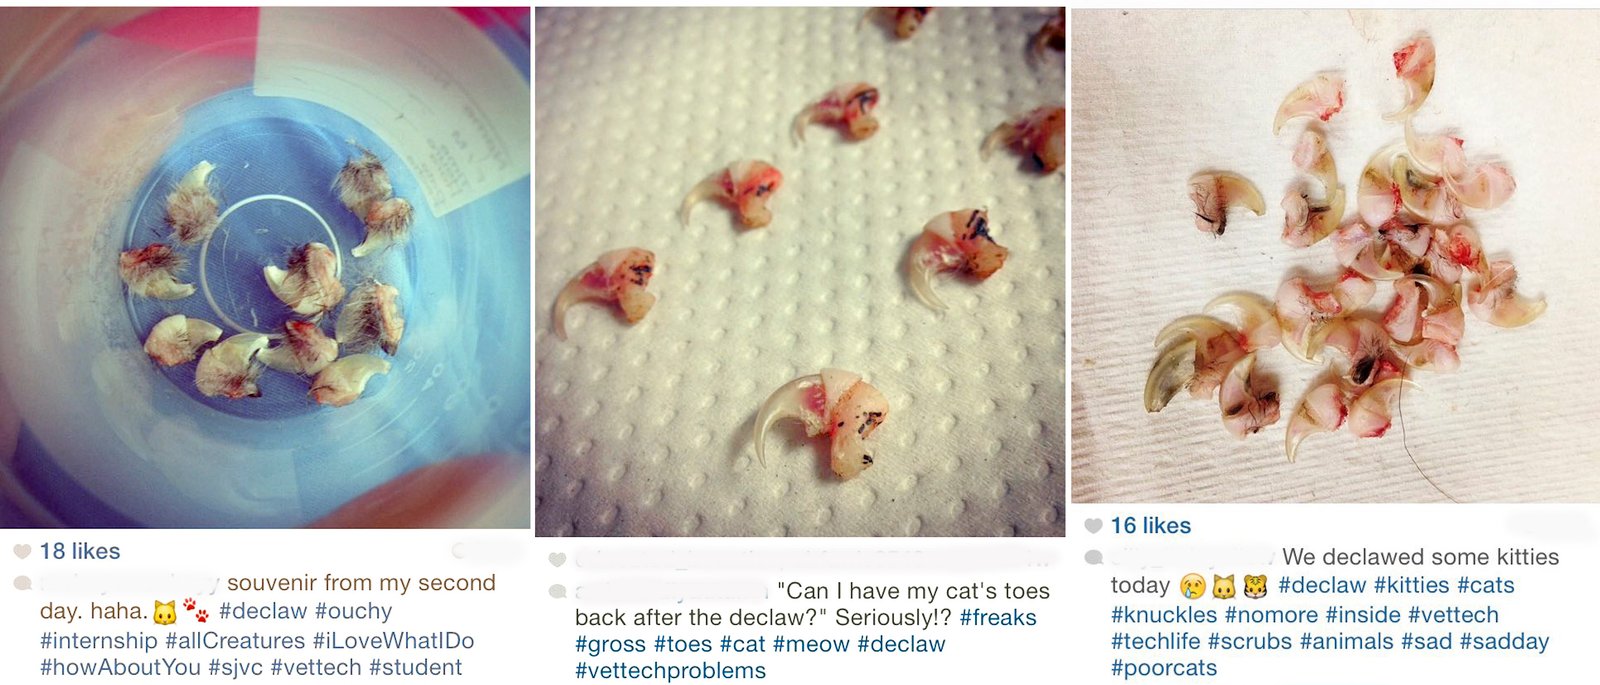The height and width of the screenshot is (685, 1600).
Task: Click the comment bubble before "We declawed some kitties"
Action: tap(1094, 557)
